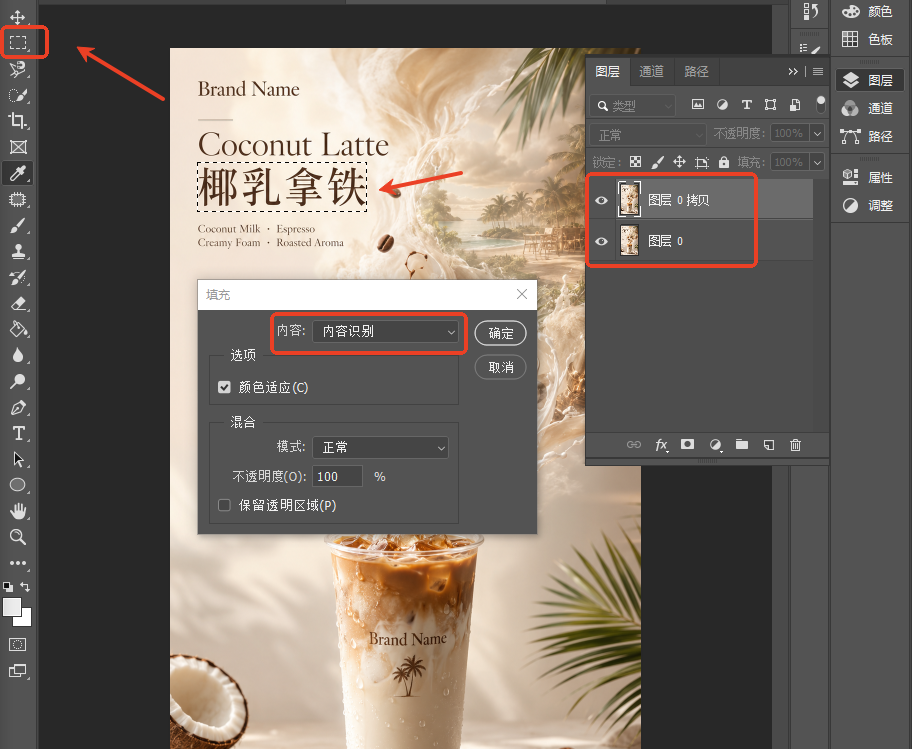Expand the layer 不透明度 dropdown arrow

[x=817, y=133]
